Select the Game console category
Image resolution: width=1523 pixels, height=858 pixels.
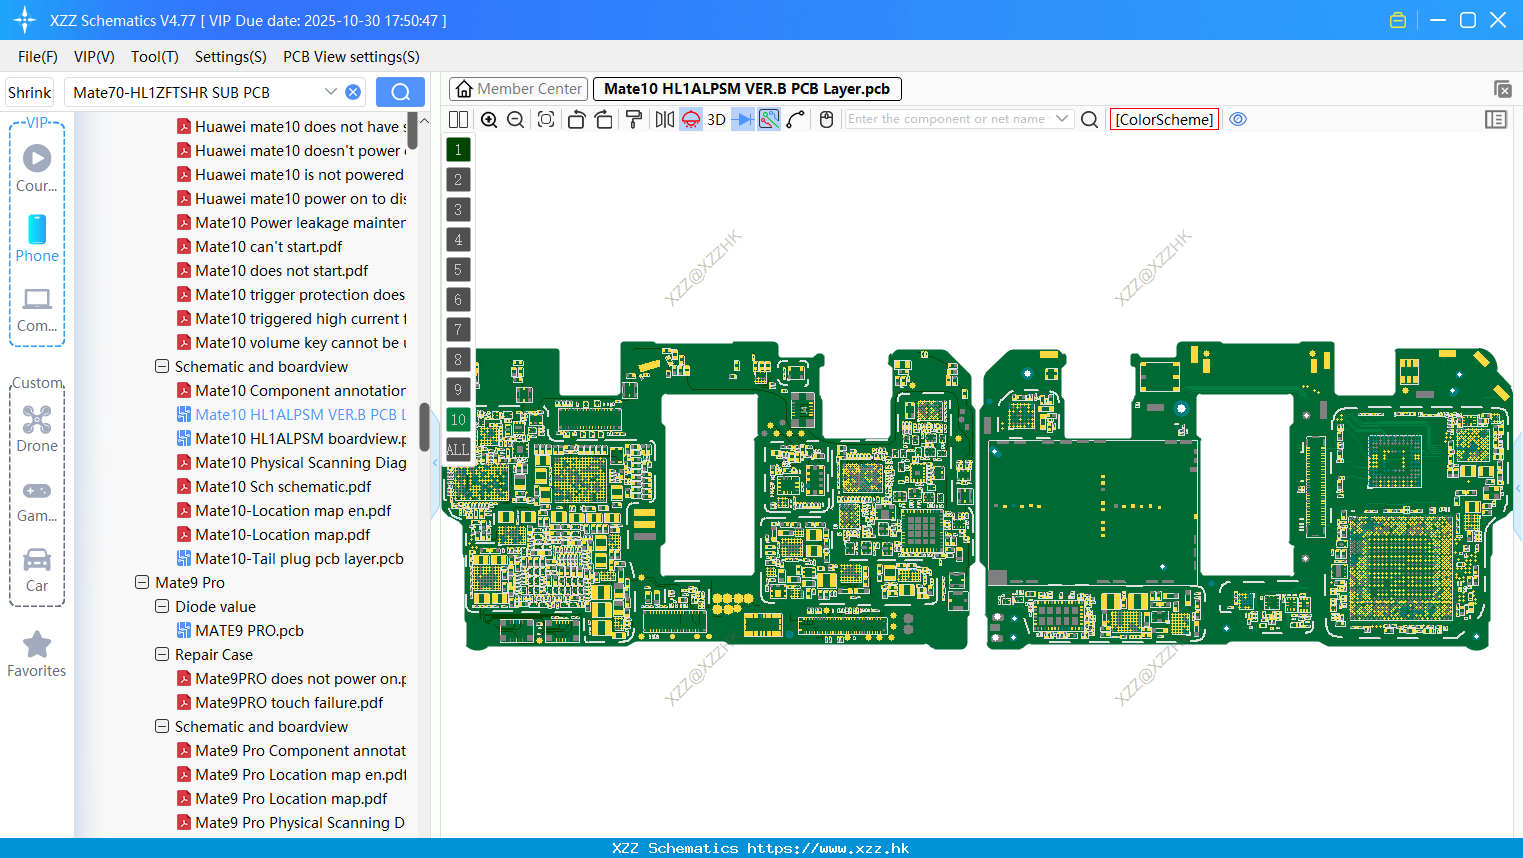tap(37, 501)
